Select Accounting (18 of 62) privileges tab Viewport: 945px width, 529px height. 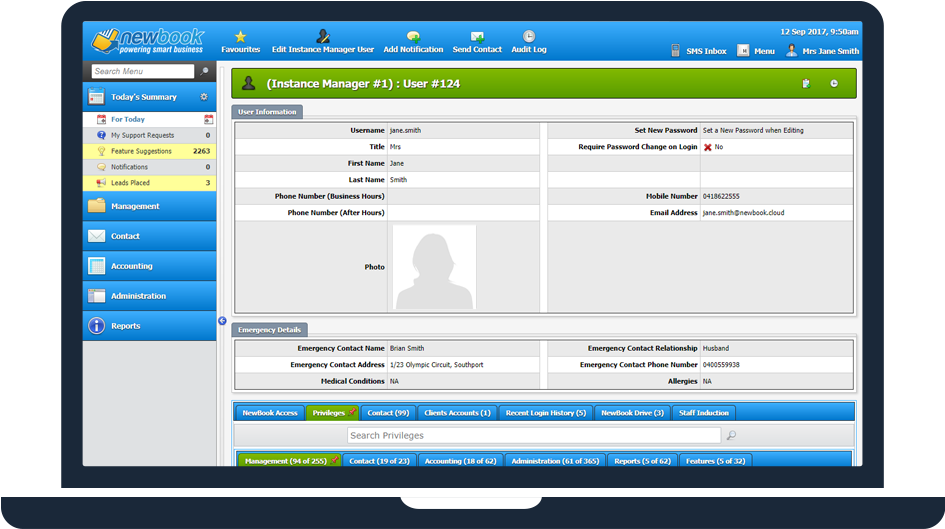pos(460,460)
